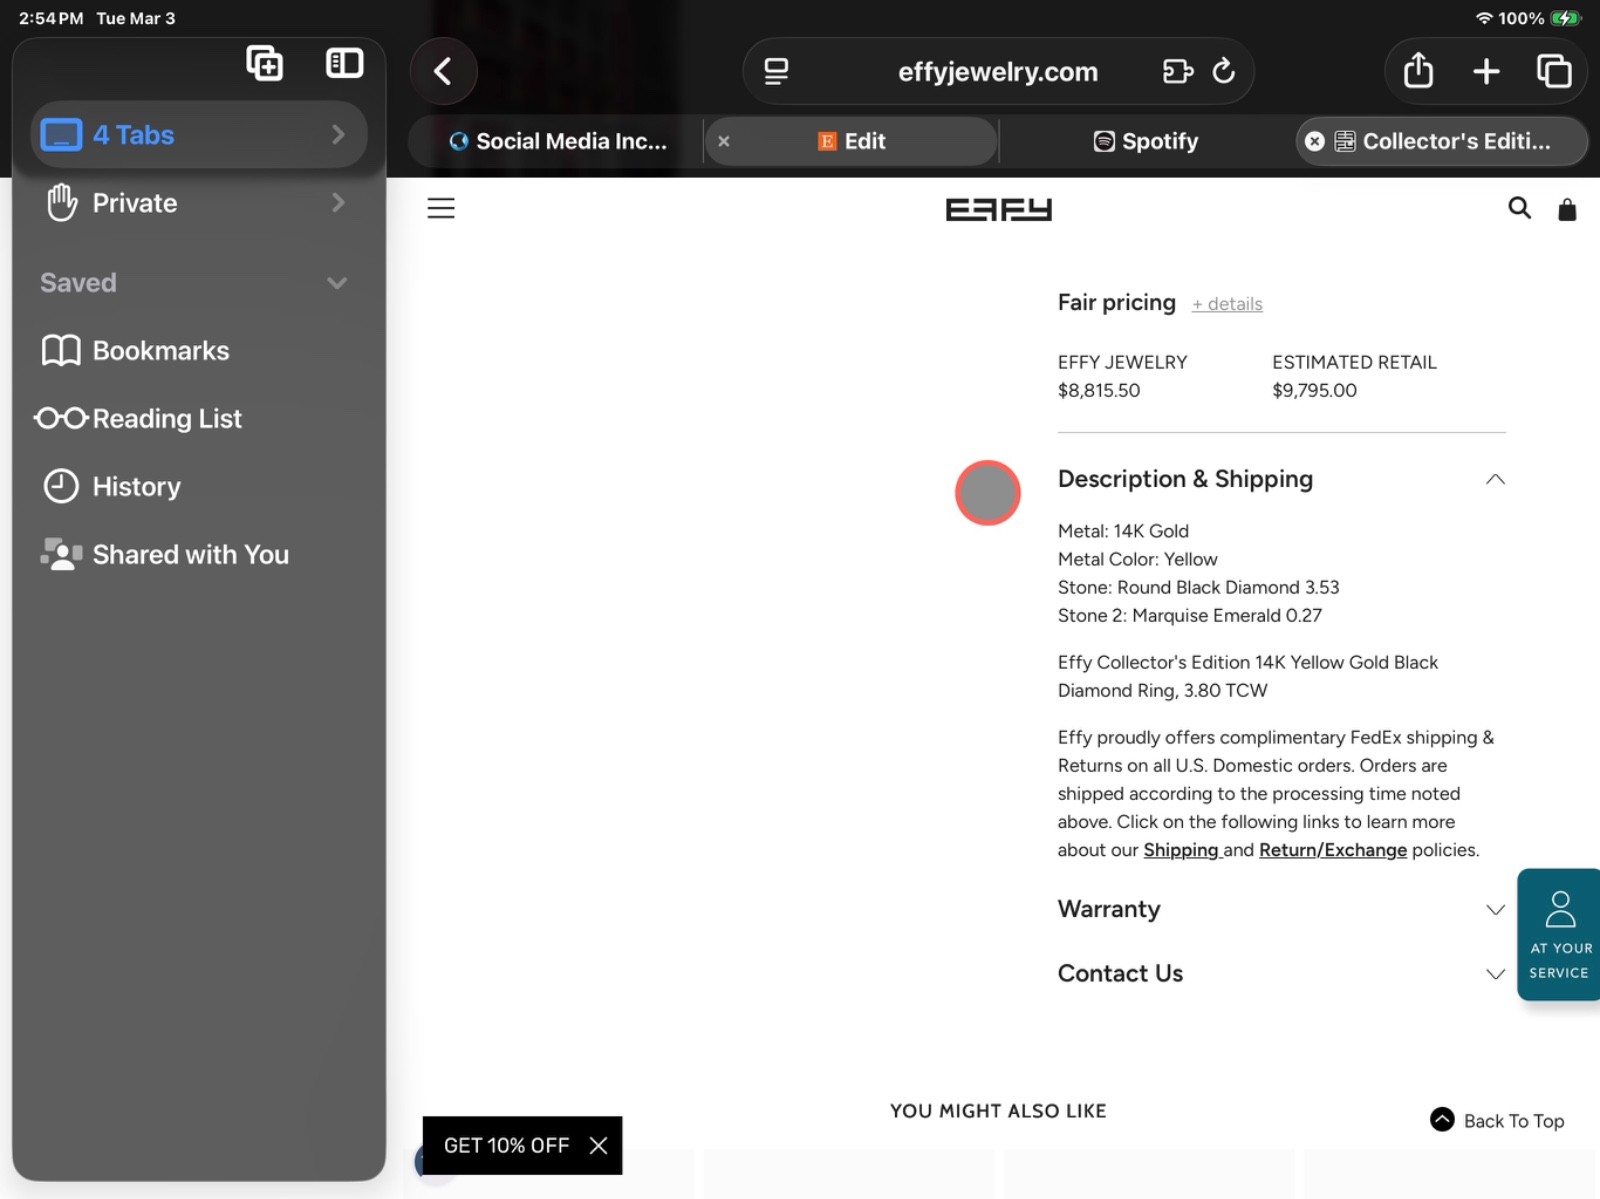The height and width of the screenshot is (1199, 1600).
Task: Tap the new tab group icon in sidebar
Action: click(265, 64)
